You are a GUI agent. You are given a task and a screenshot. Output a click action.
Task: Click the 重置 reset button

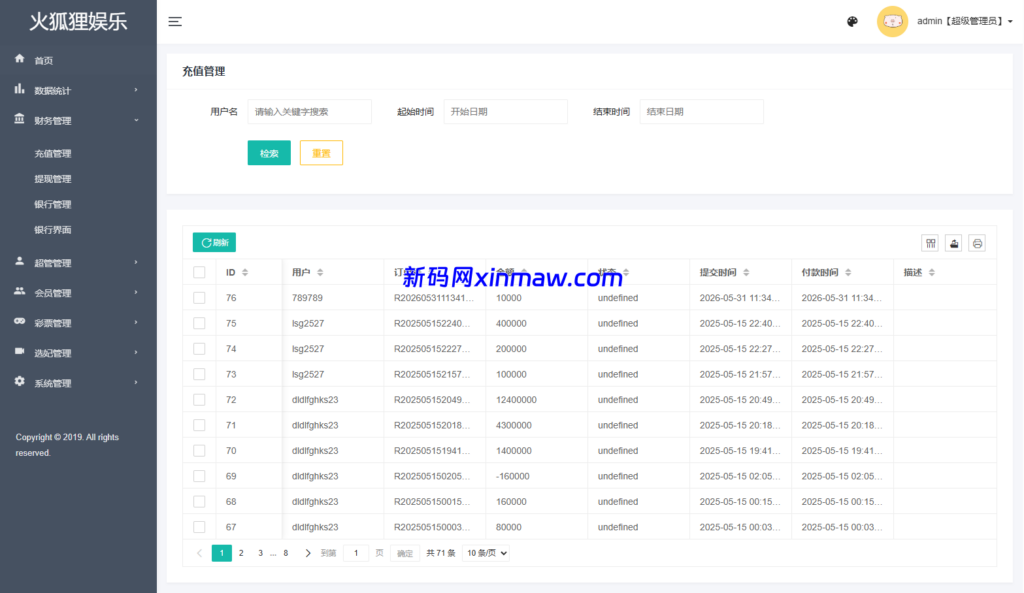pos(321,153)
